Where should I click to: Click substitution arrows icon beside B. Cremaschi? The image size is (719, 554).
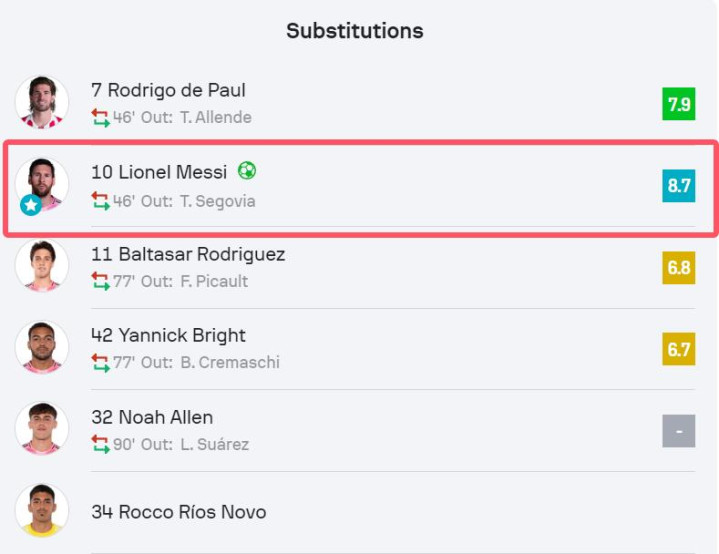(x=100, y=363)
